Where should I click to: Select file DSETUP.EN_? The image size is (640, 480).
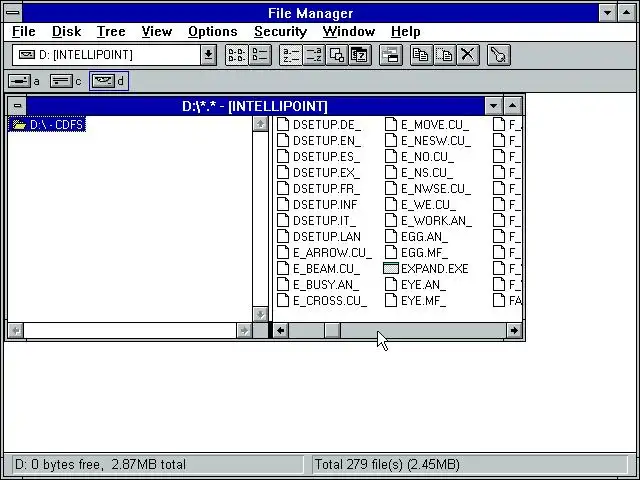pyautogui.click(x=319, y=140)
